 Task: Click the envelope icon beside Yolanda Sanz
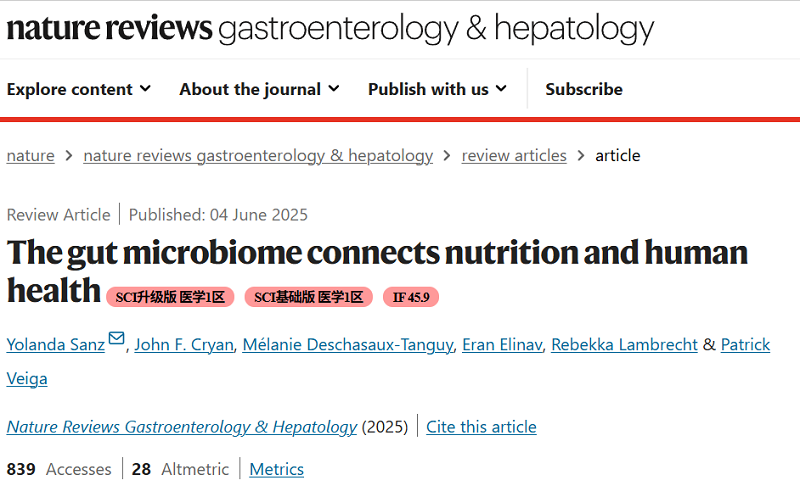(x=116, y=338)
